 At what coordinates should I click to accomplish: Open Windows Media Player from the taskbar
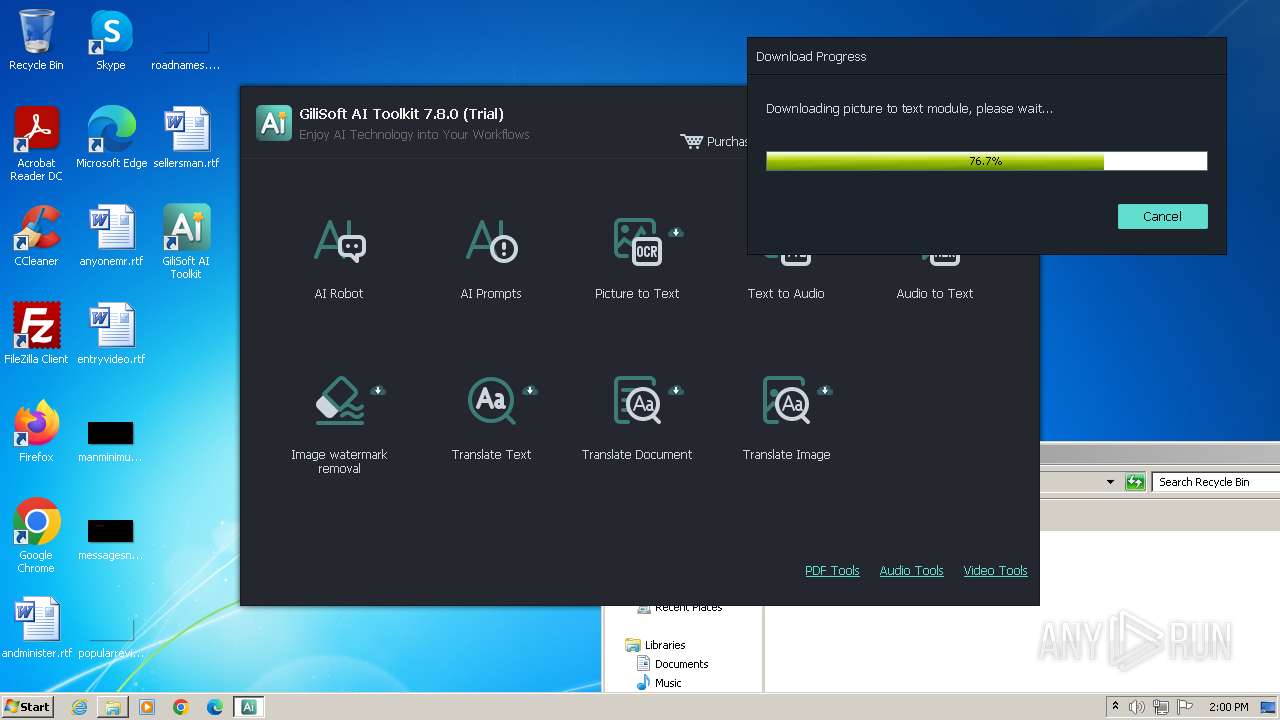click(147, 707)
